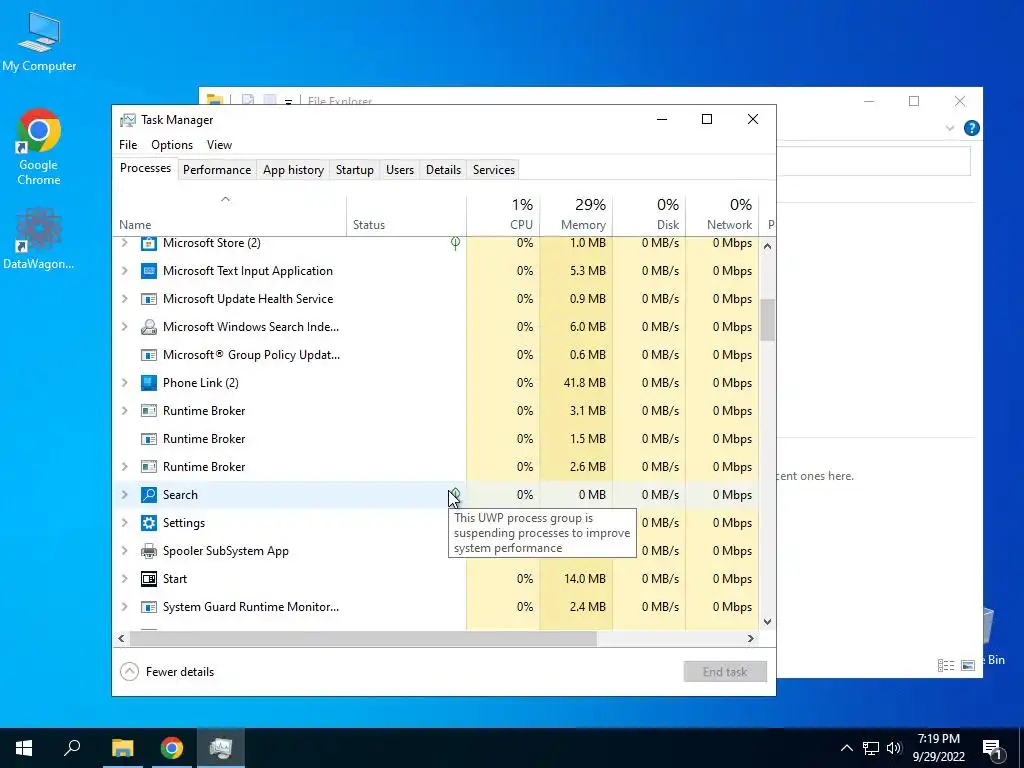Viewport: 1024px width, 768px height.
Task: Click the Start process icon
Action: (149, 579)
